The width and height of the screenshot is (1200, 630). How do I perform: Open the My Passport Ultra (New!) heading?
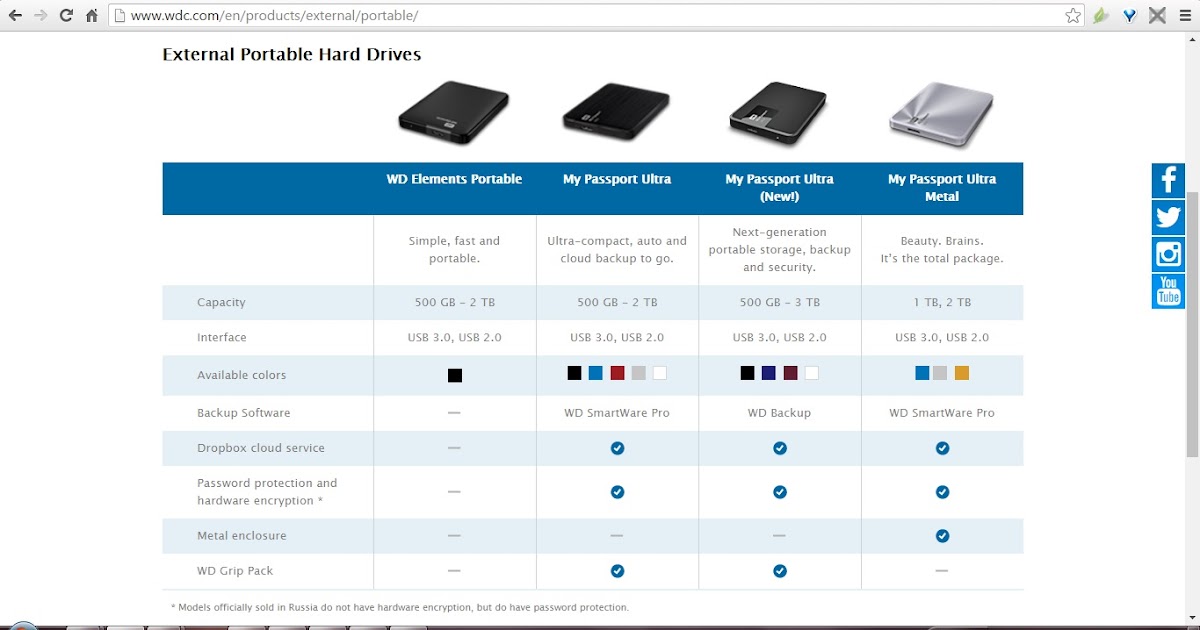(x=779, y=188)
